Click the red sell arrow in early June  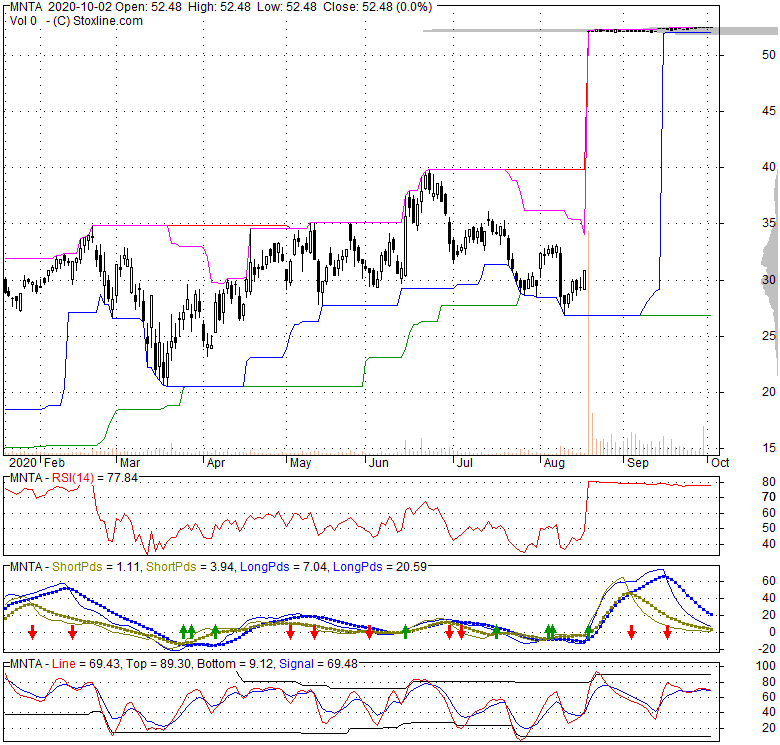(369, 632)
